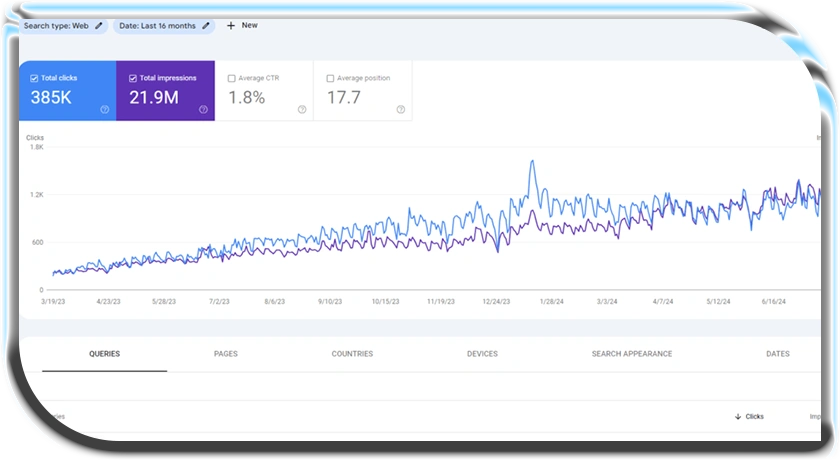
Task: Select the QUERIES tab
Action: click(x=105, y=354)
